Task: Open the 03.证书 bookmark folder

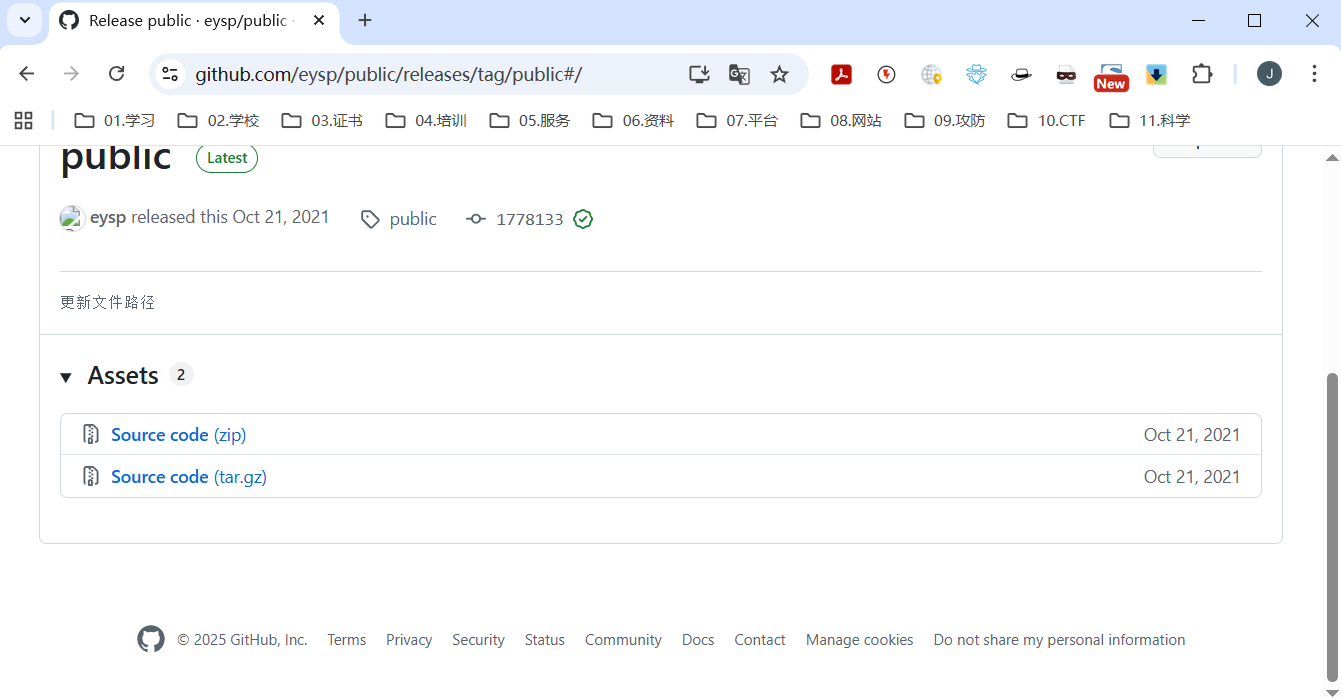Action: pos(322,121)
